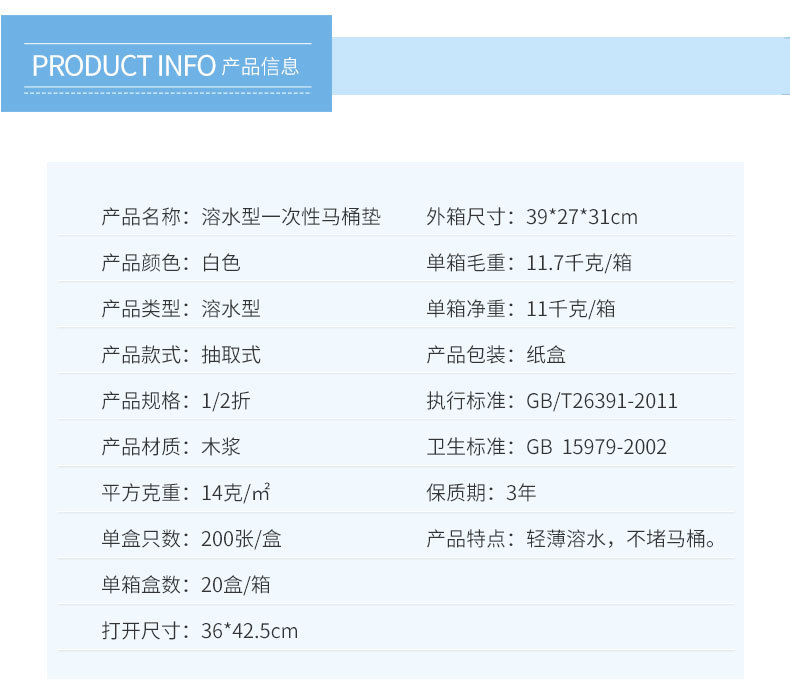Click the PRODUCT INFO 产品信息 header
The height and width of the screenshot is (689, 790).
[x=166, y=66]
